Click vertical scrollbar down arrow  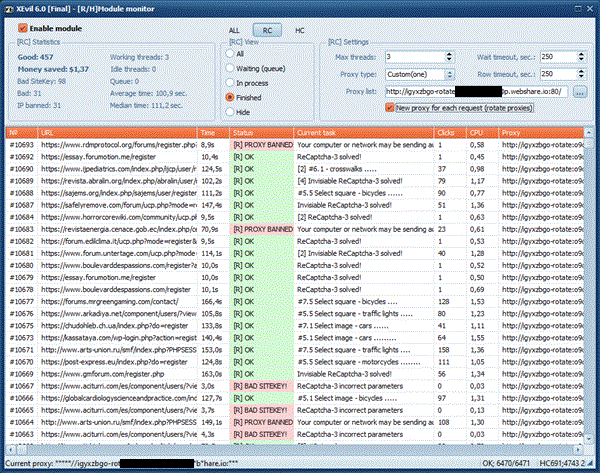(x=589, y=439)
